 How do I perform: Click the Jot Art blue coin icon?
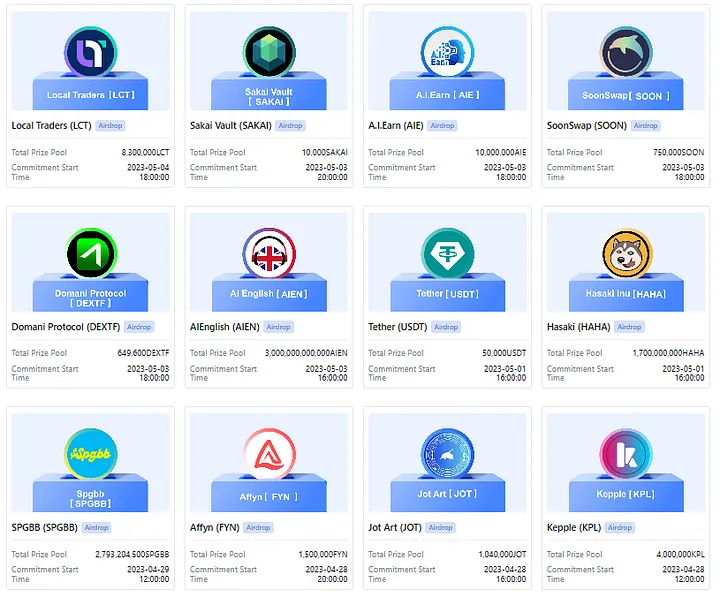click(x=447, y=454)
